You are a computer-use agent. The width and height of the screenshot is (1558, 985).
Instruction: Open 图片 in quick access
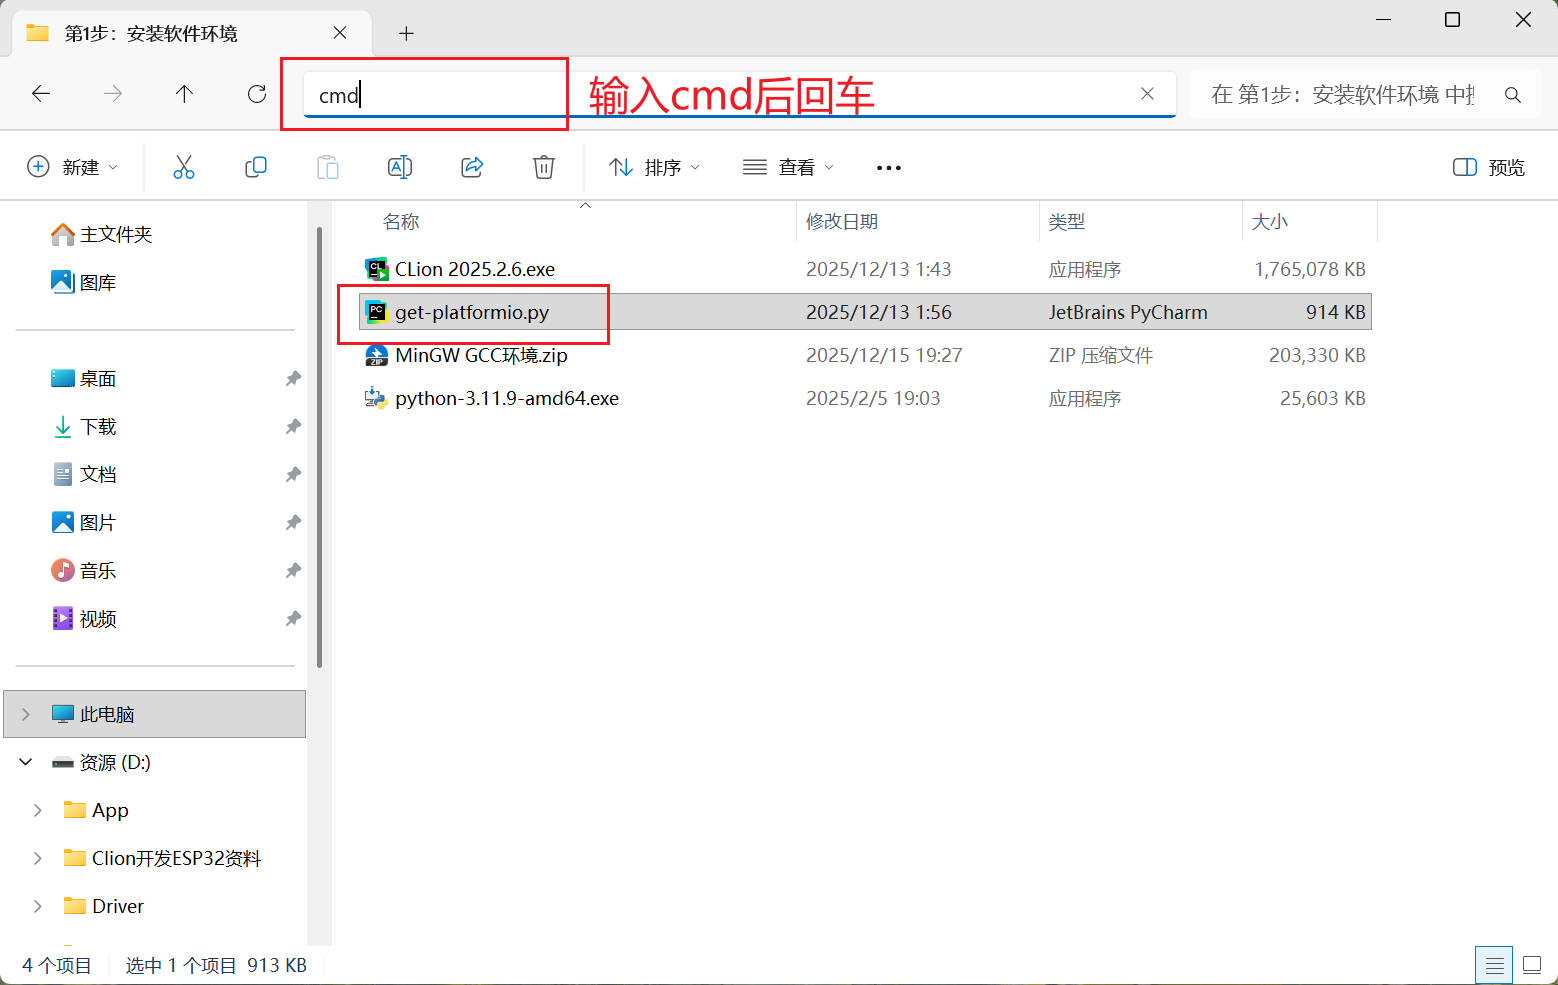tap(83, 522)
